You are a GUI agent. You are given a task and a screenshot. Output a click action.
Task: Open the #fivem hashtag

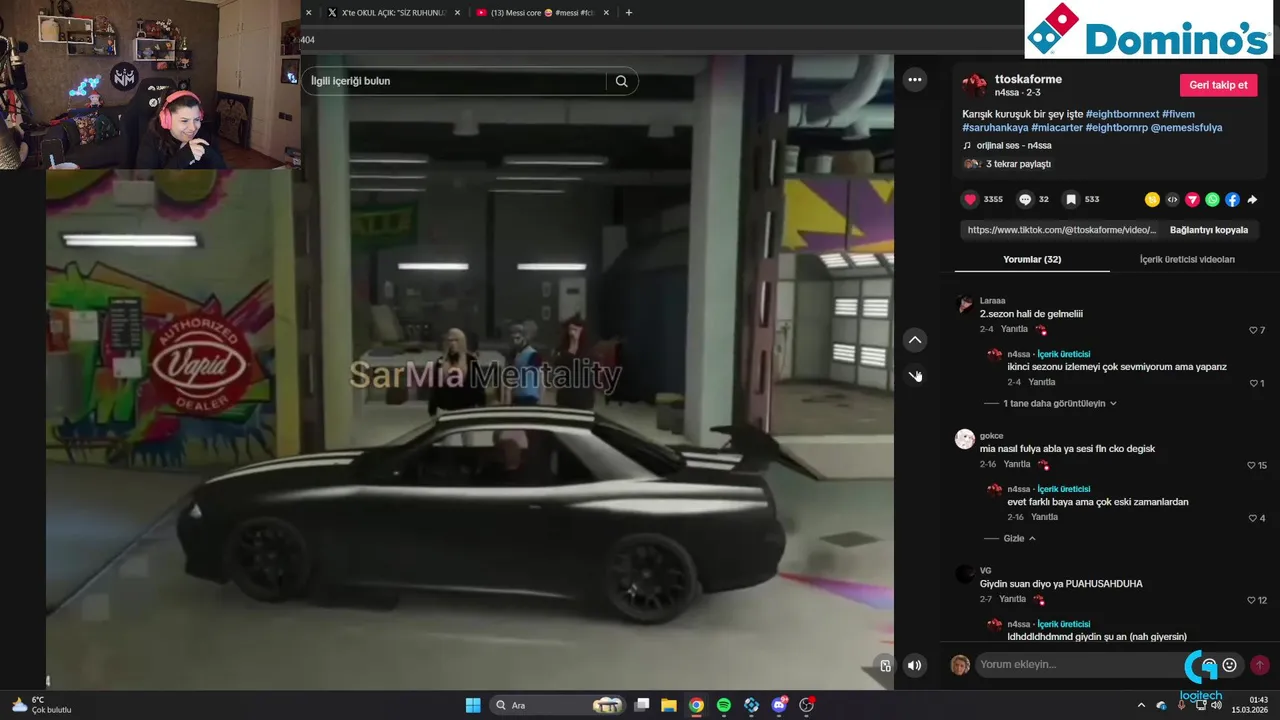[x=1178, y=114]
